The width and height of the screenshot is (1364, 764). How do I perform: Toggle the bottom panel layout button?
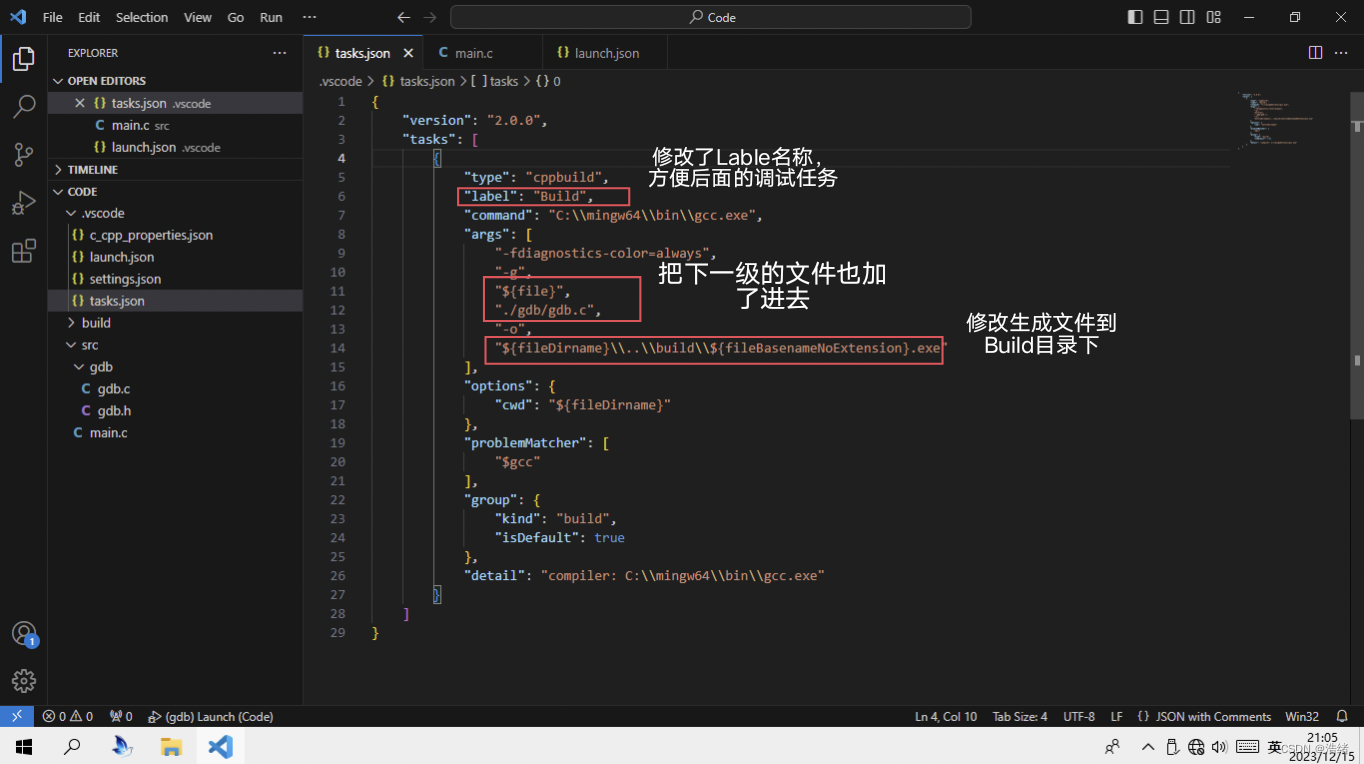click(x=1161, y=17)
